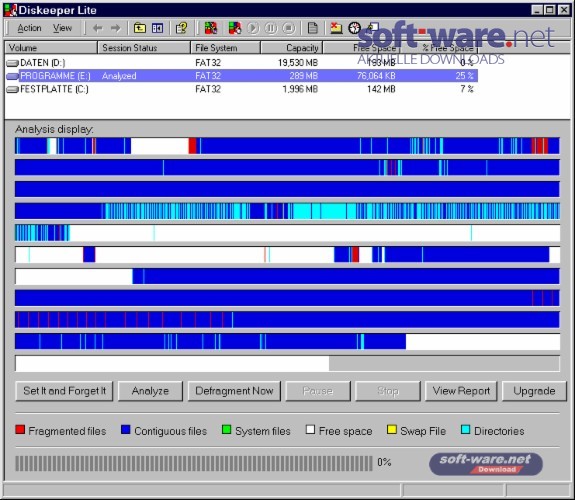Click the greyed Stop button
This screenshot has height=500, width=575.
[x=388, y=391]
